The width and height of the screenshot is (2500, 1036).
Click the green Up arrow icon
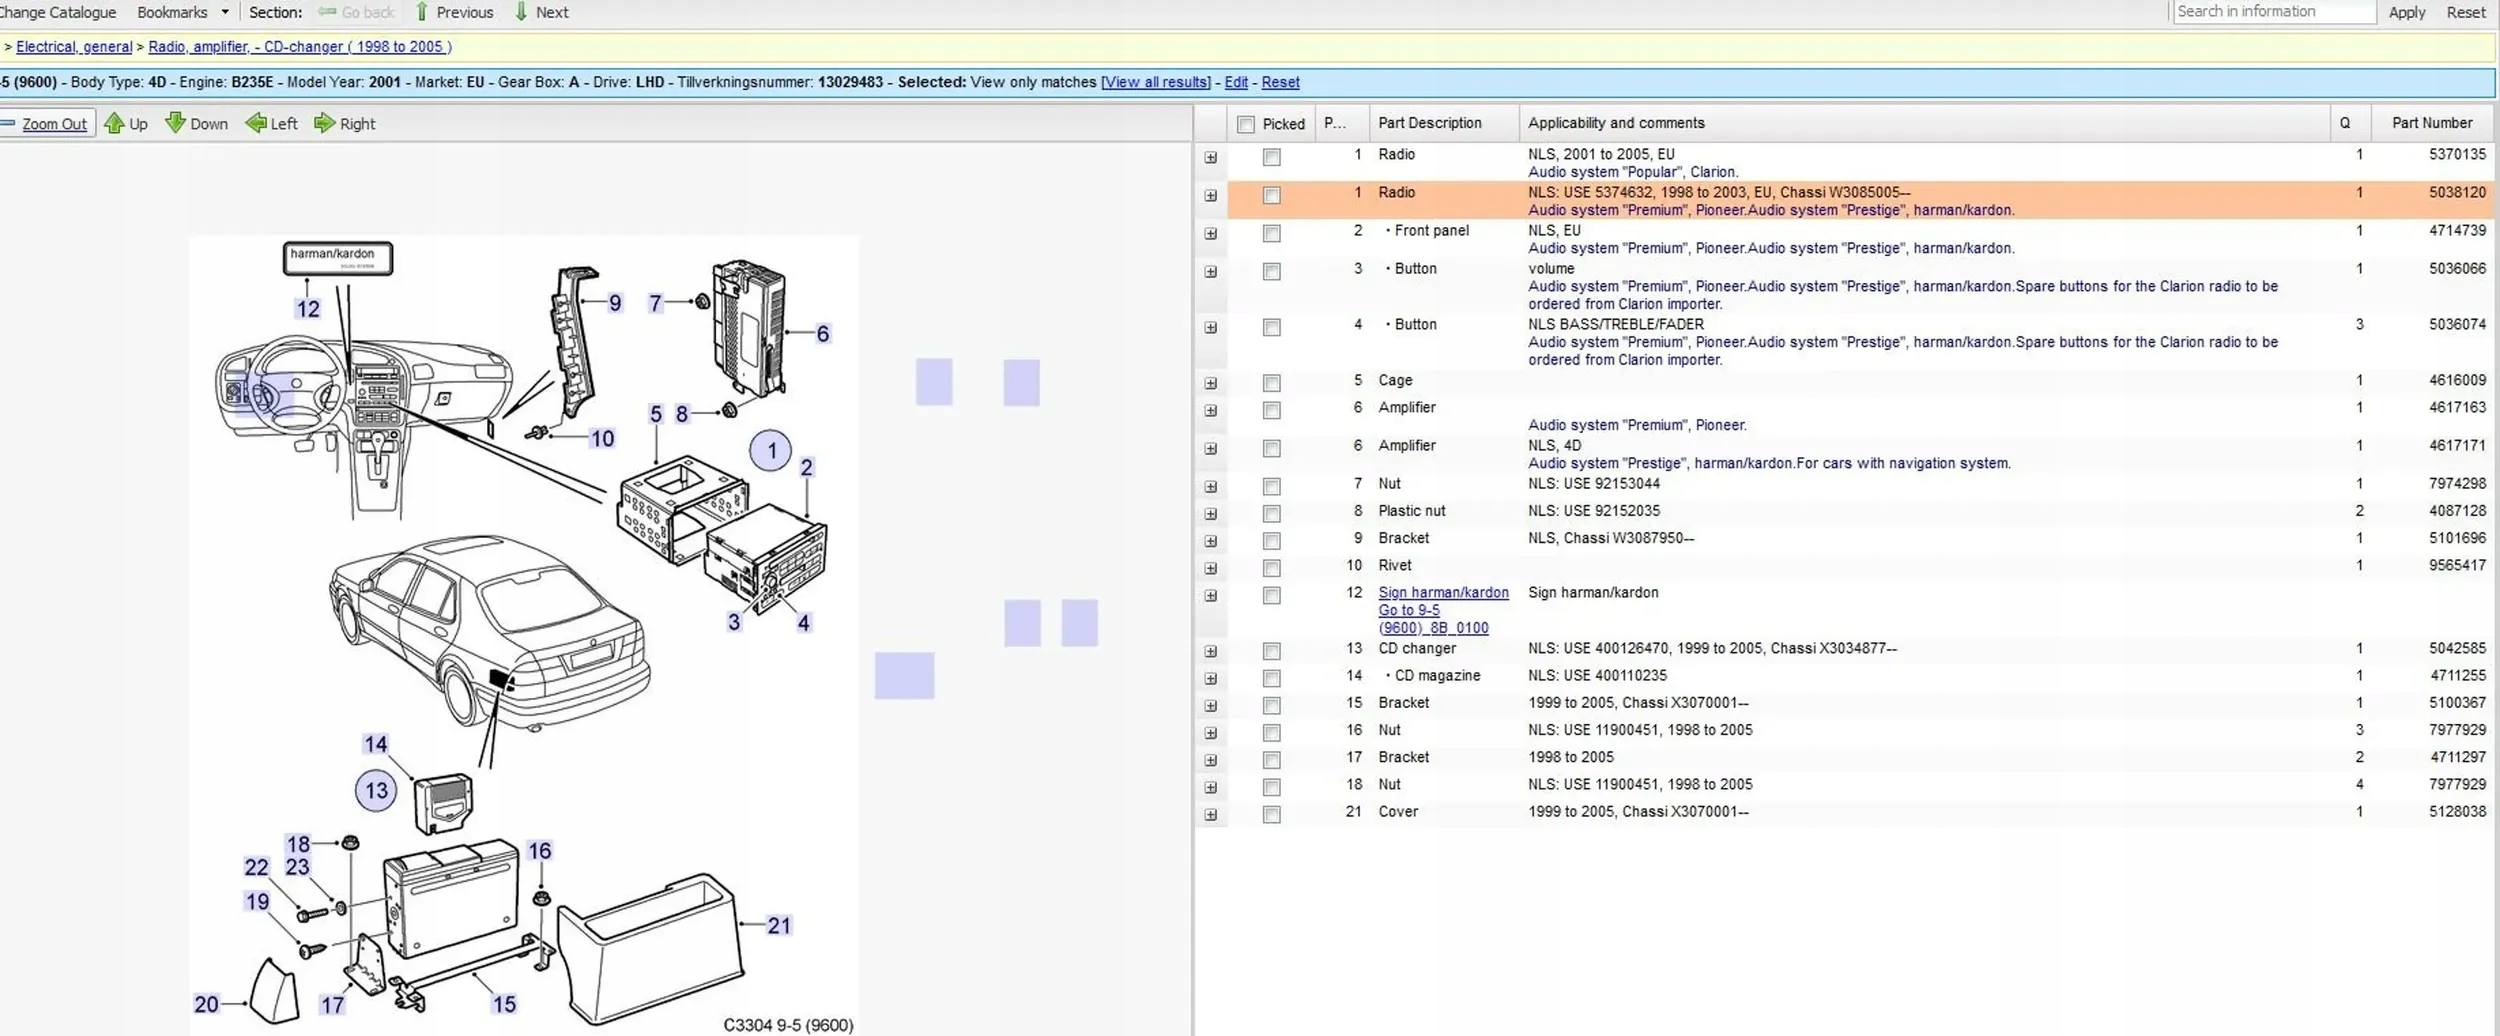pos(114,123)
